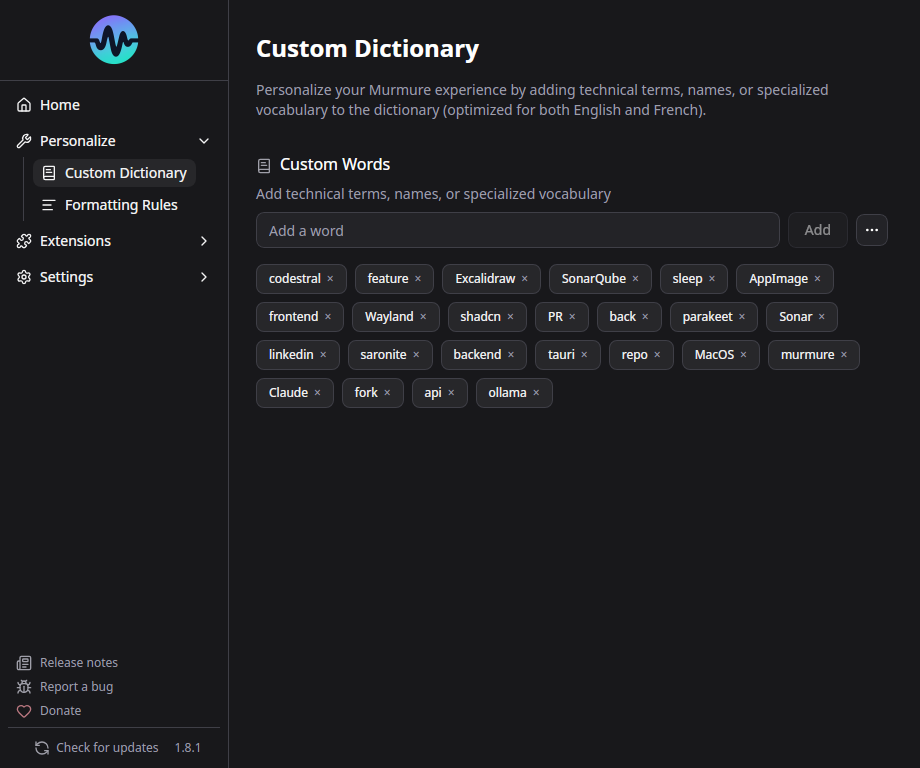Image resolution: width=920 pixels, height=768 pixels.
Task: Click the Custom Dictionary book icon
Action: (50, 172)
